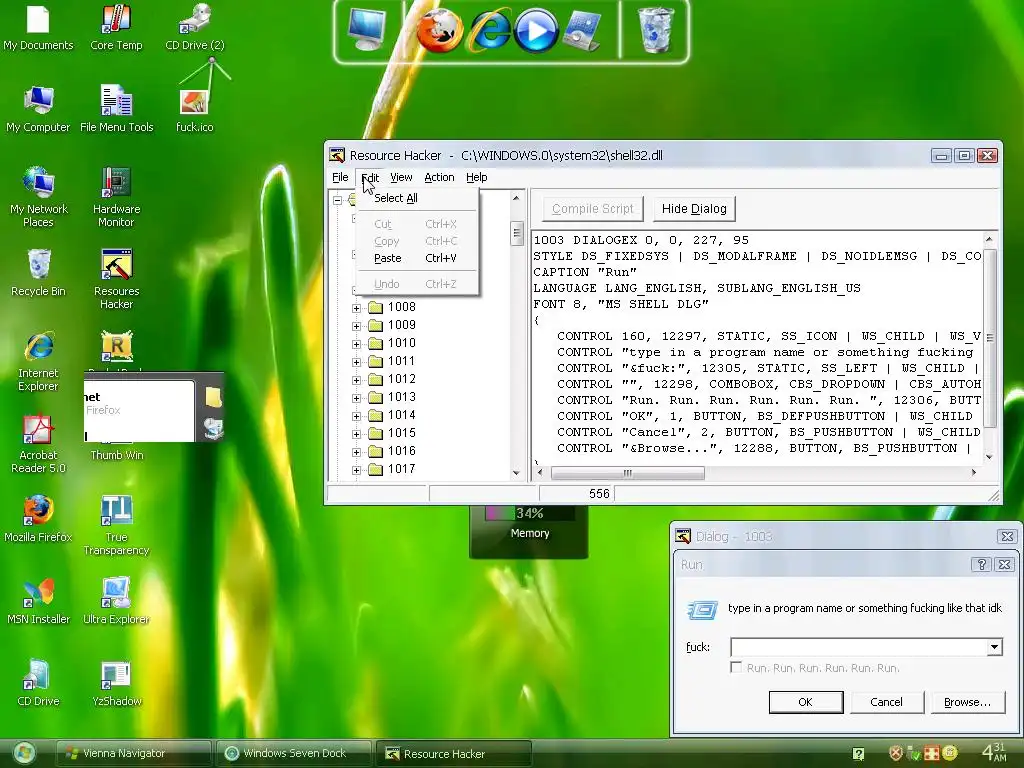Open the Recycle Bin desktop icon
1024x768 pixels.
[x=38, y=273]
